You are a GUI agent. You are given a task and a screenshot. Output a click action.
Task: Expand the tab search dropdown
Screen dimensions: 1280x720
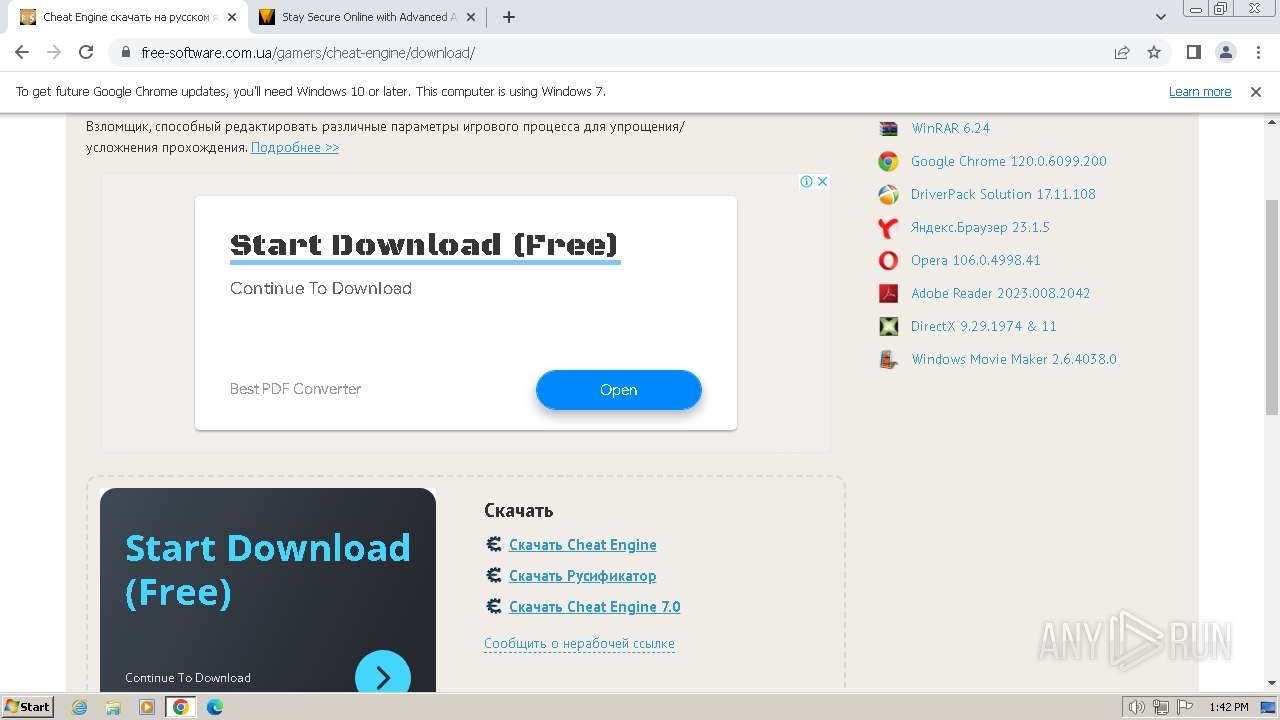(x=1160, y=17)
